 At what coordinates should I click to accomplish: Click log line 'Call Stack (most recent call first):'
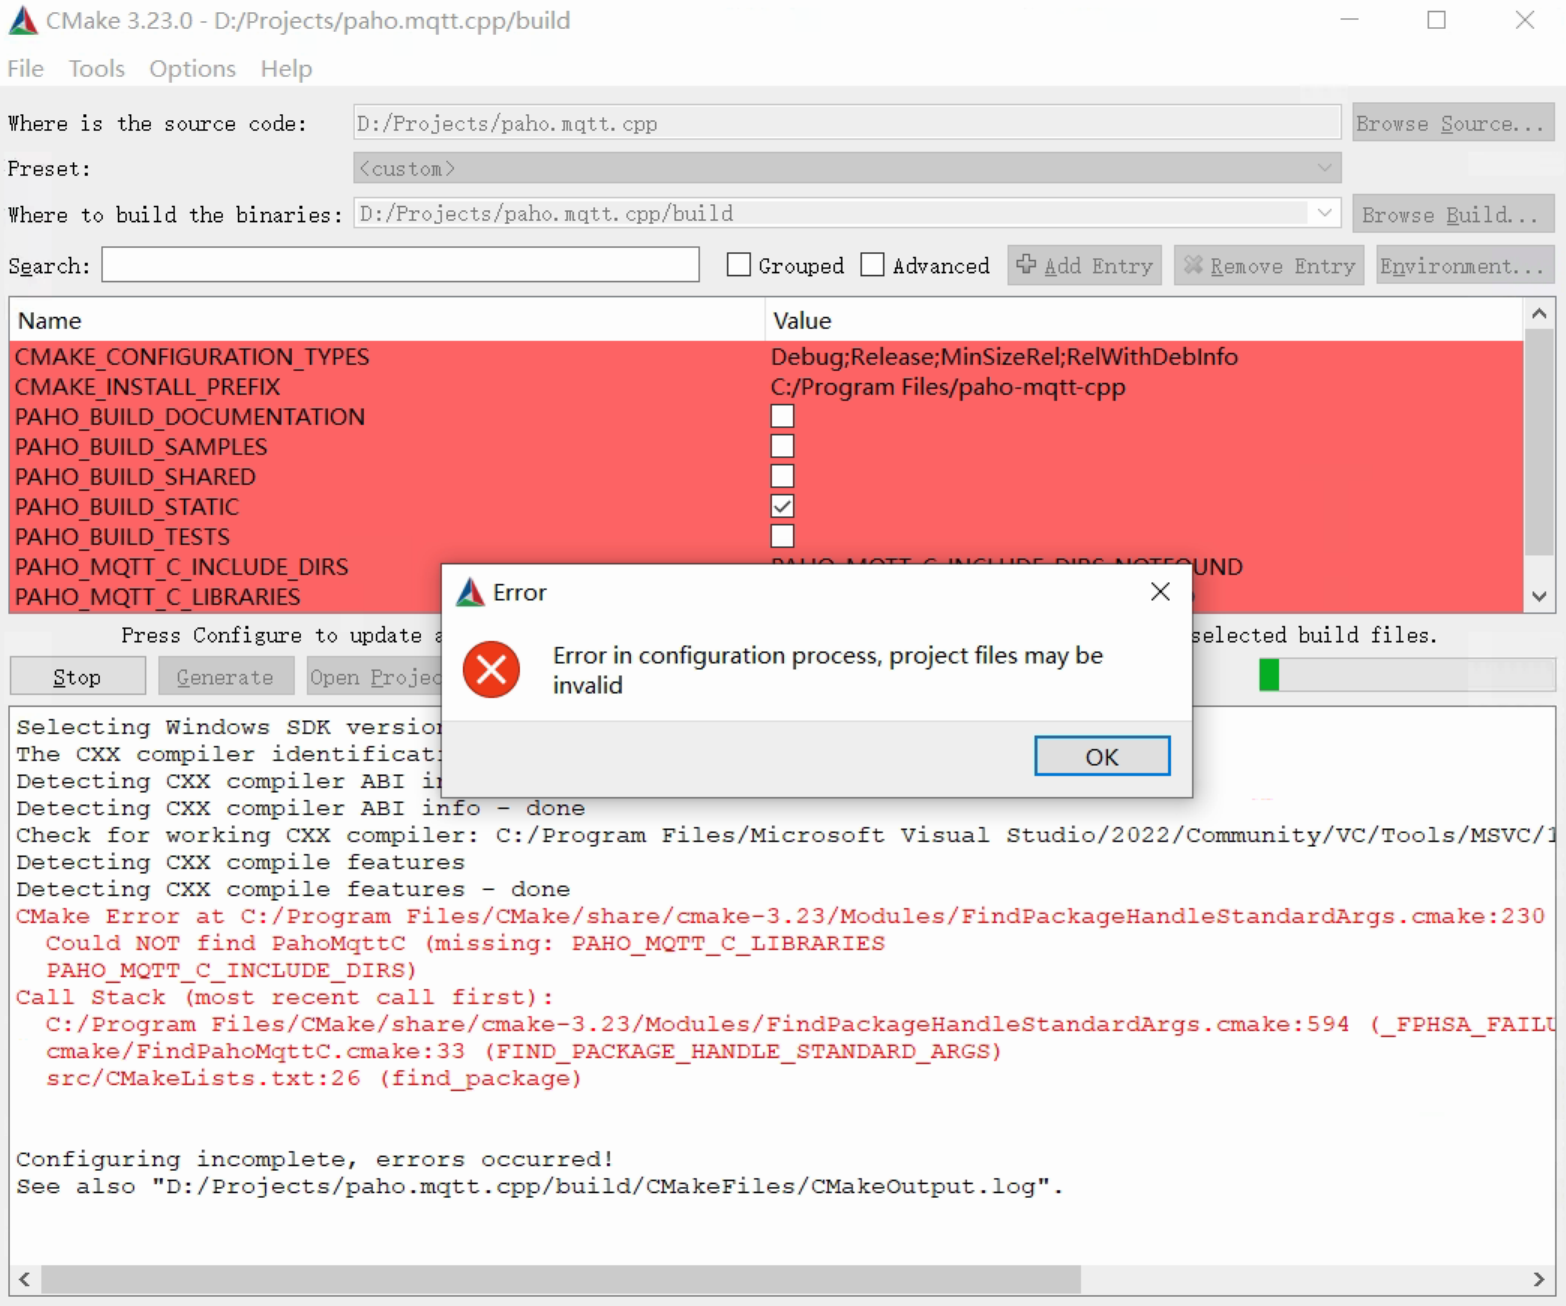pyautogui.click(x=284, y=997)
